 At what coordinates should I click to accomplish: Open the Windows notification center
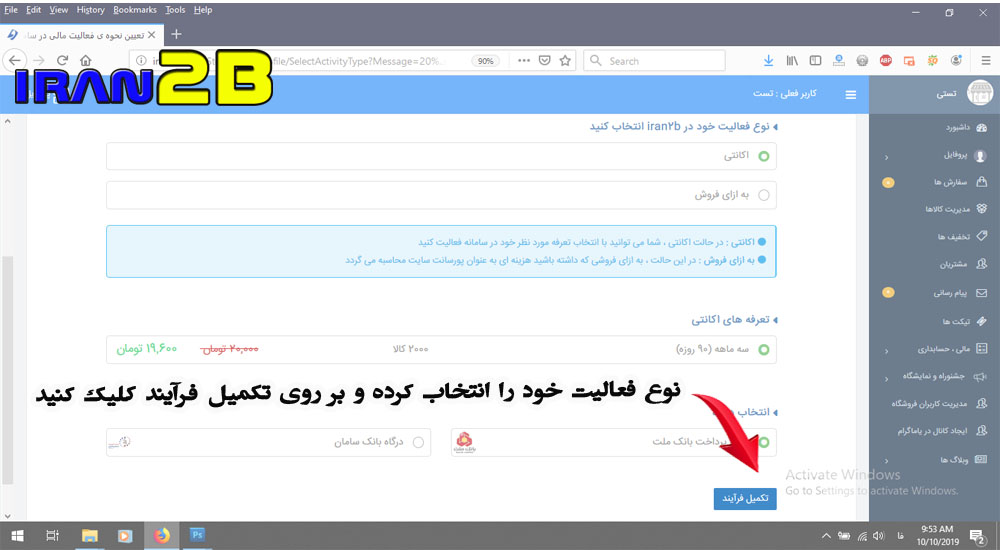977,536
